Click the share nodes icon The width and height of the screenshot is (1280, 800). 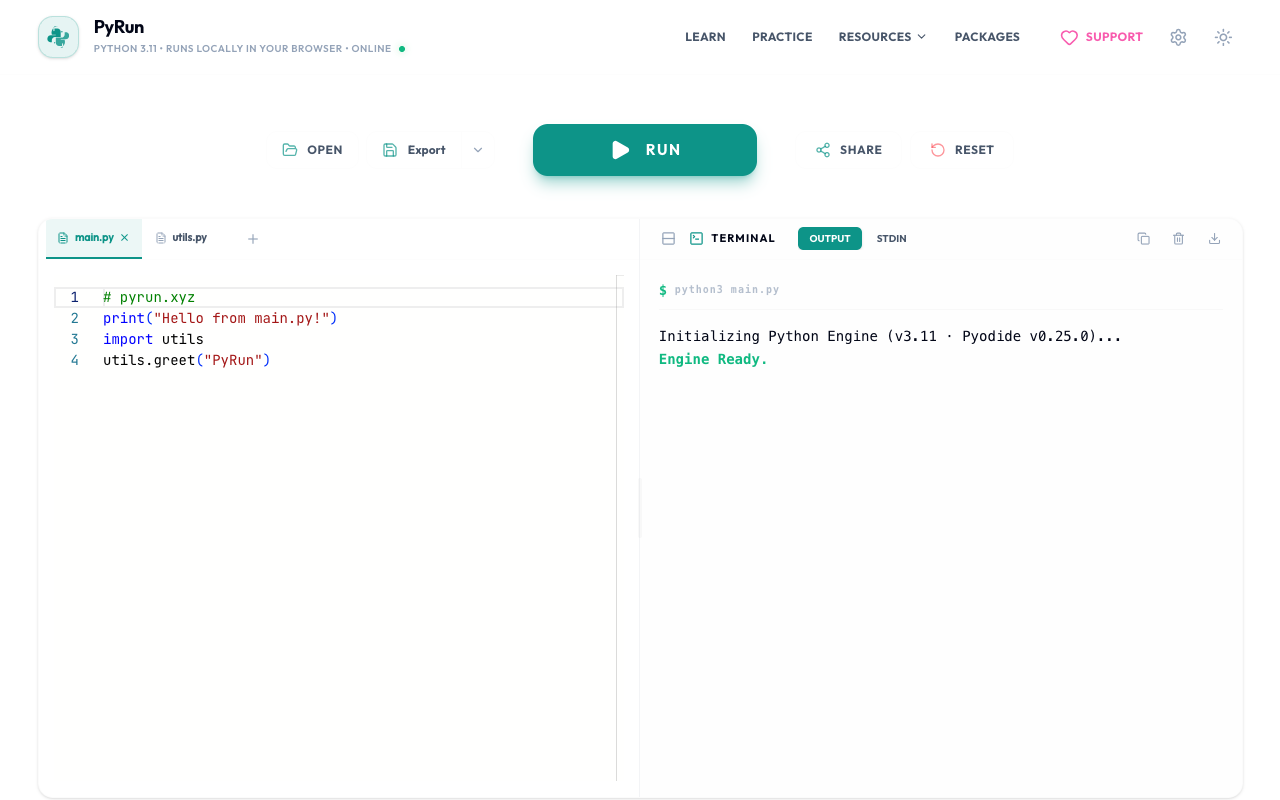(823, 150)
